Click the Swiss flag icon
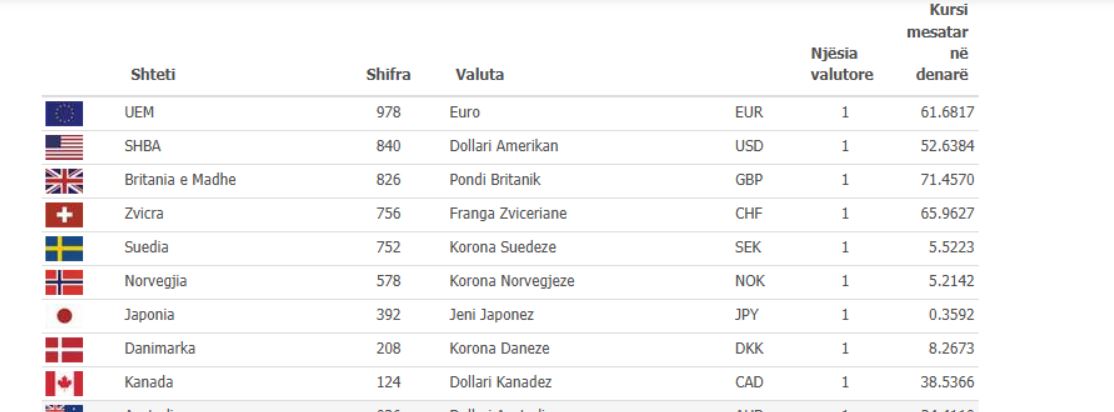The height and width of the screenshot is (412, 1114). pyautogui.click(x=64, y=215)
